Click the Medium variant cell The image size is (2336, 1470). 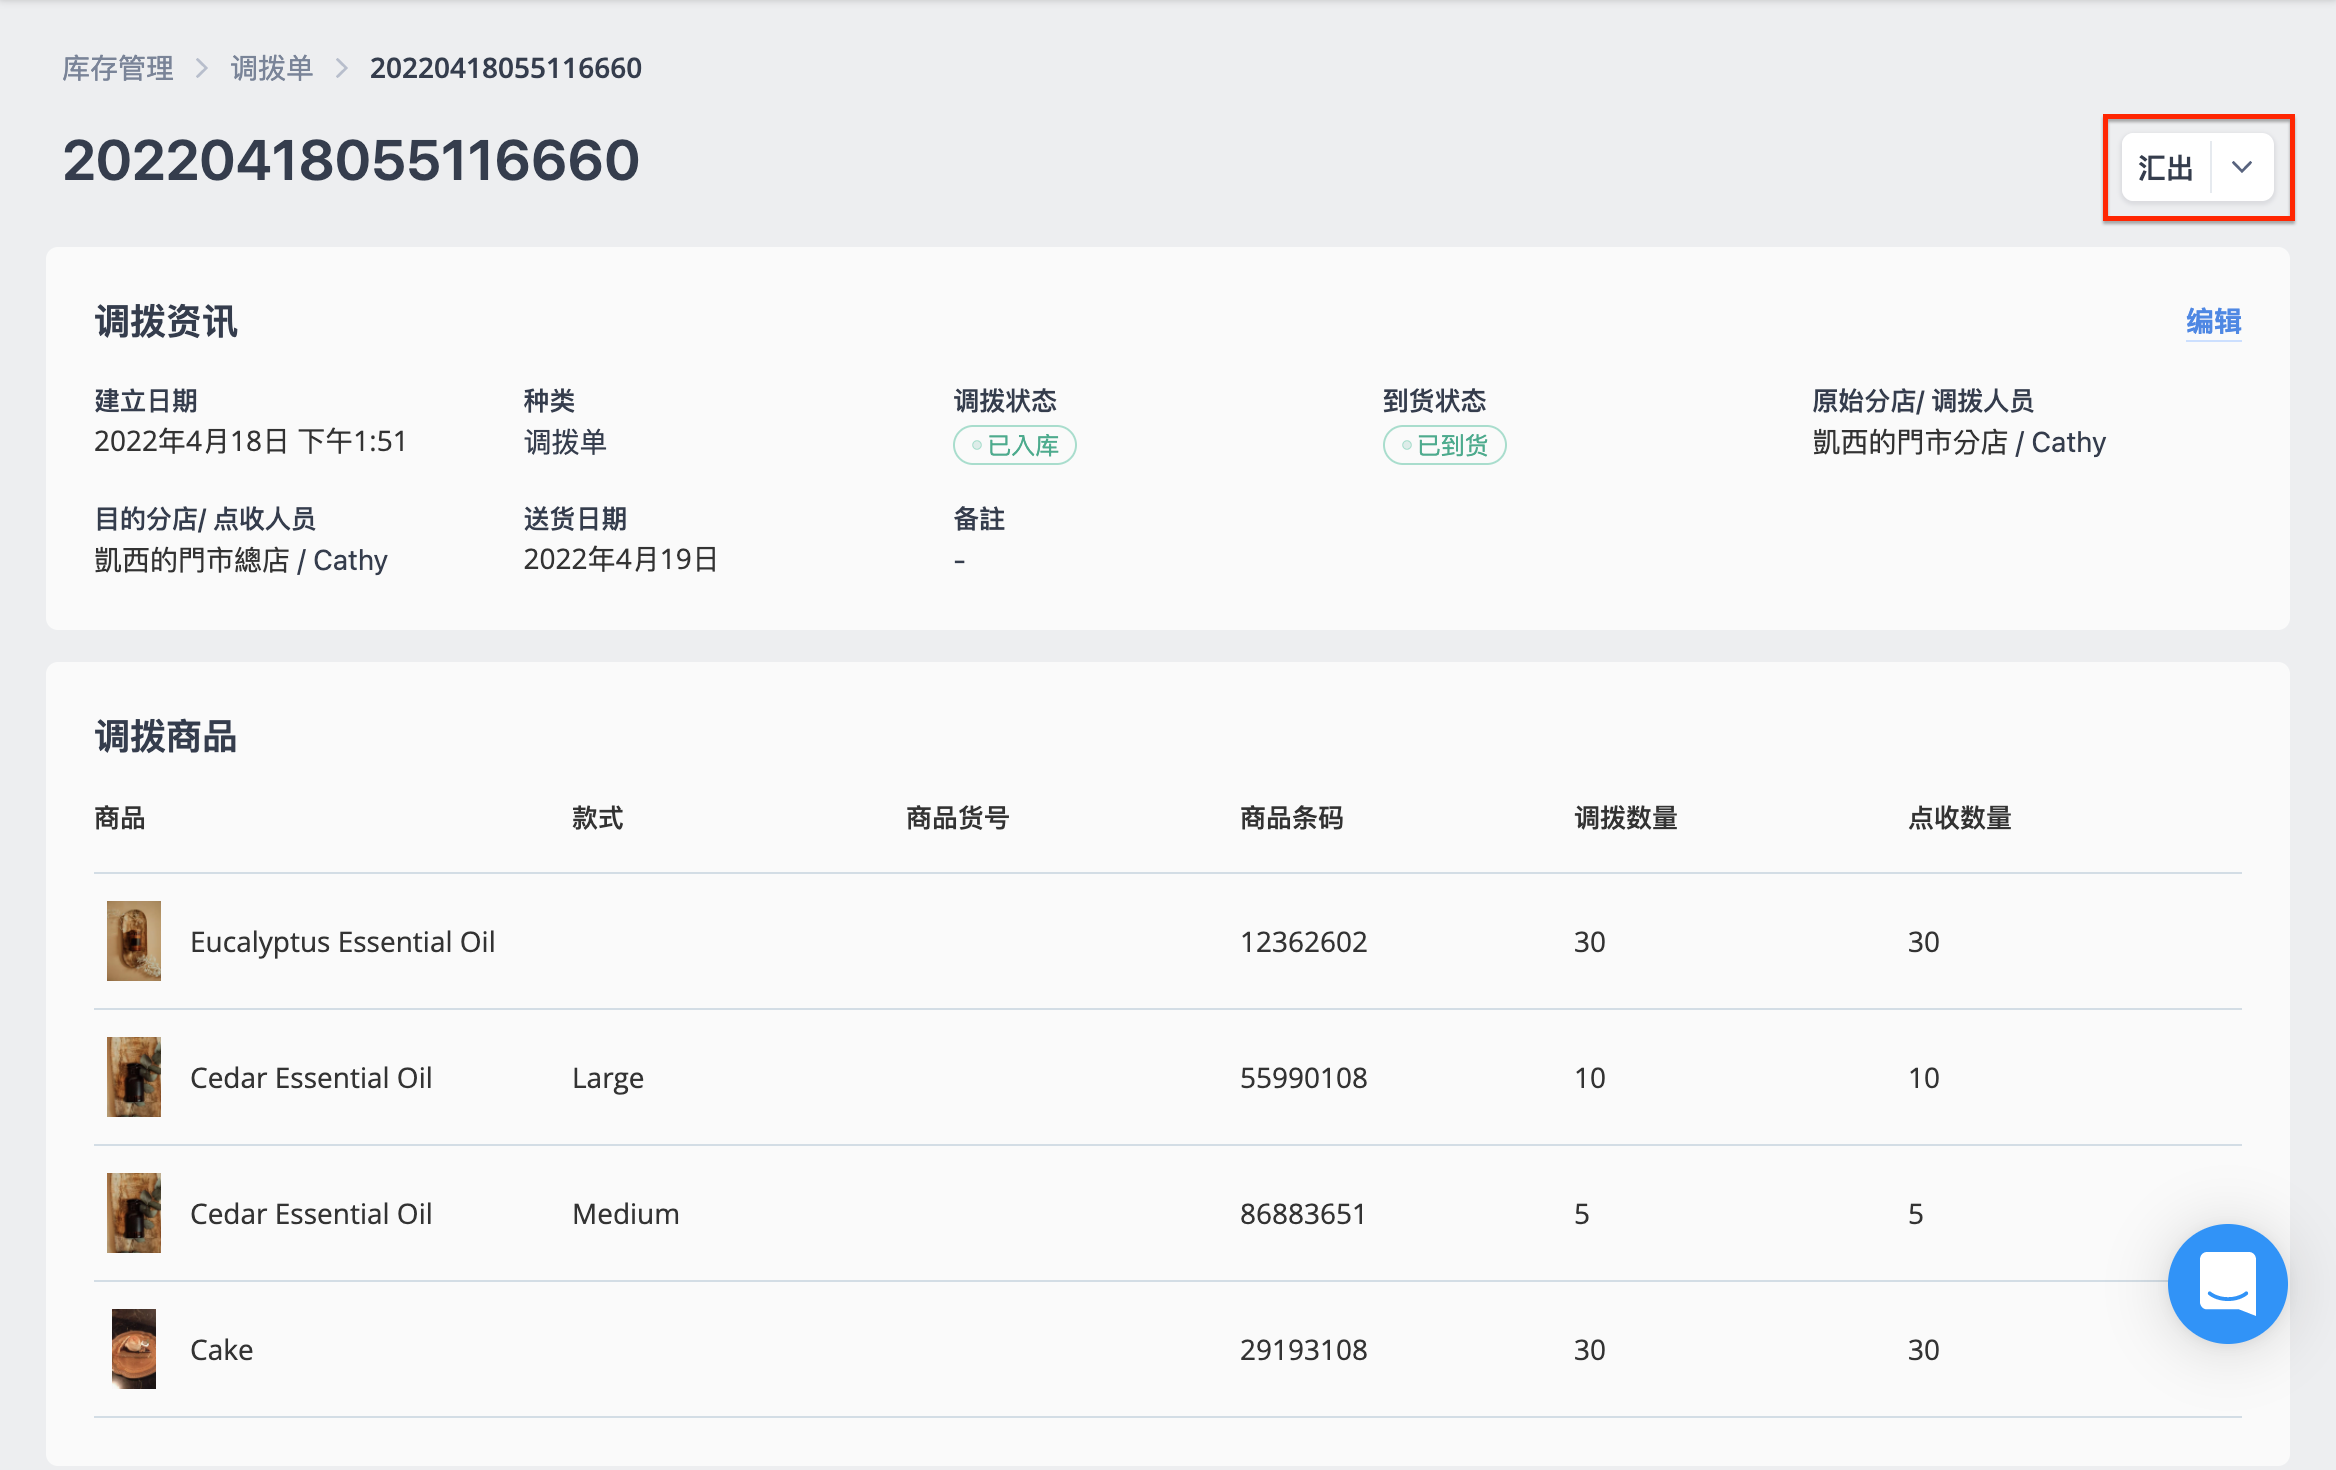pyautogui.click(x=626, y=1214)
